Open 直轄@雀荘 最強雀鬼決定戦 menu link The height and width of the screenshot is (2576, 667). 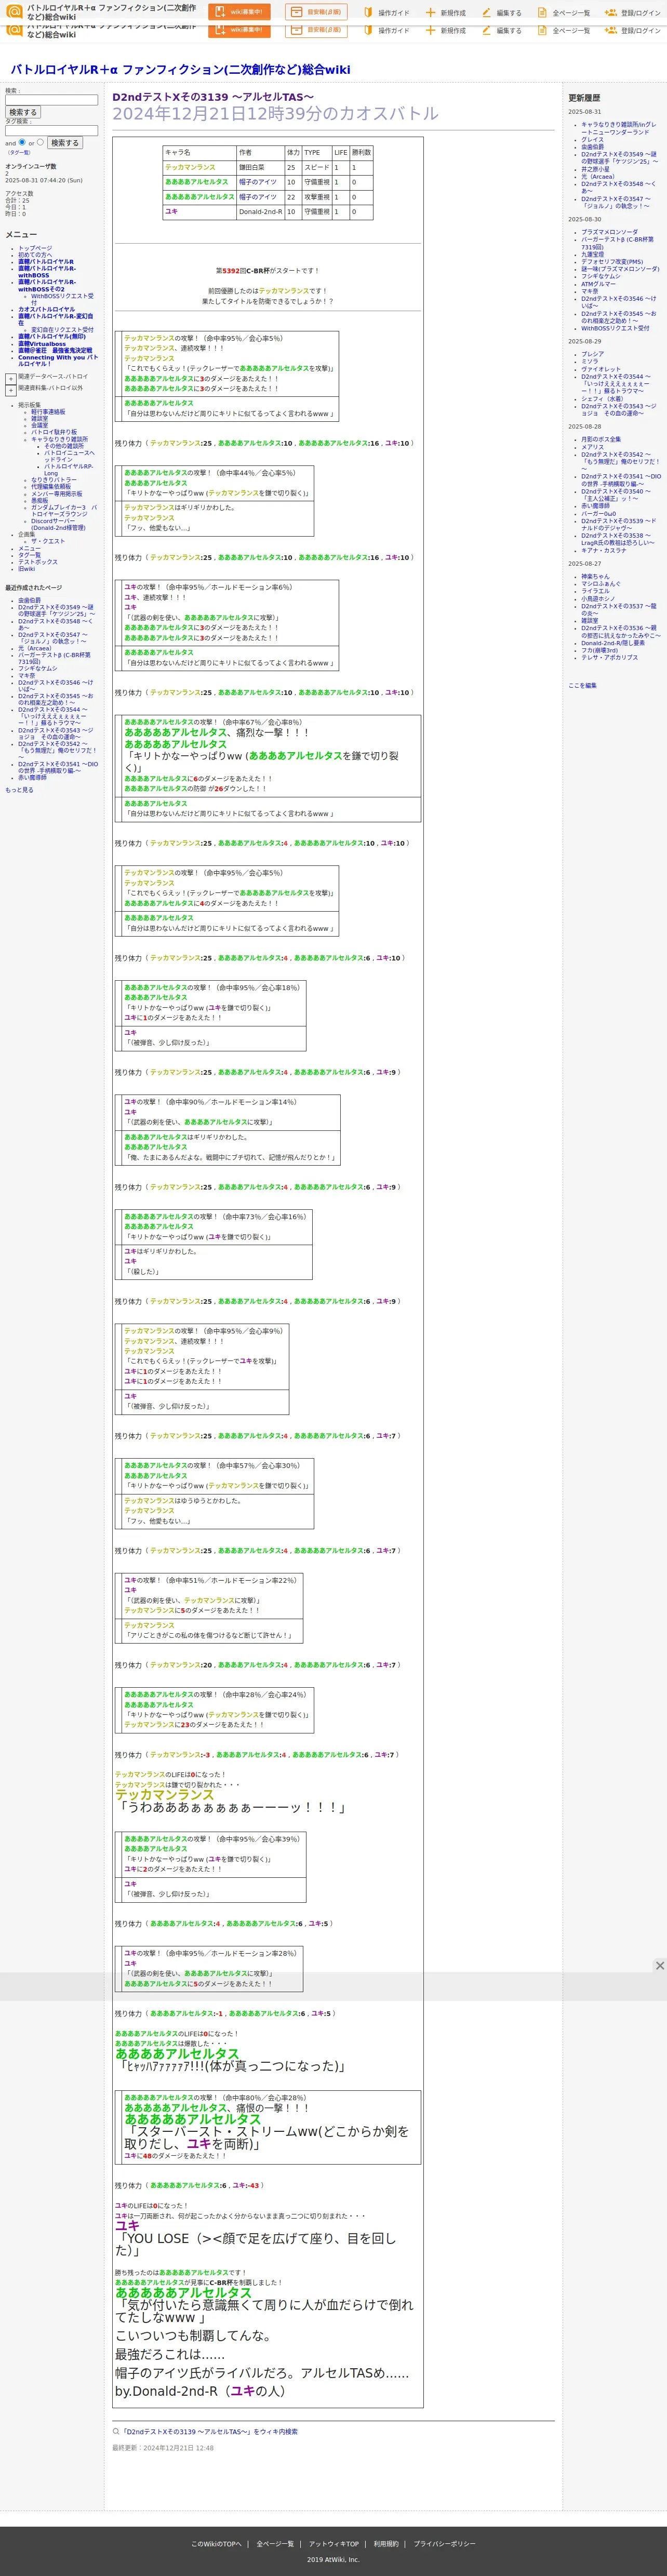point(55,351)
